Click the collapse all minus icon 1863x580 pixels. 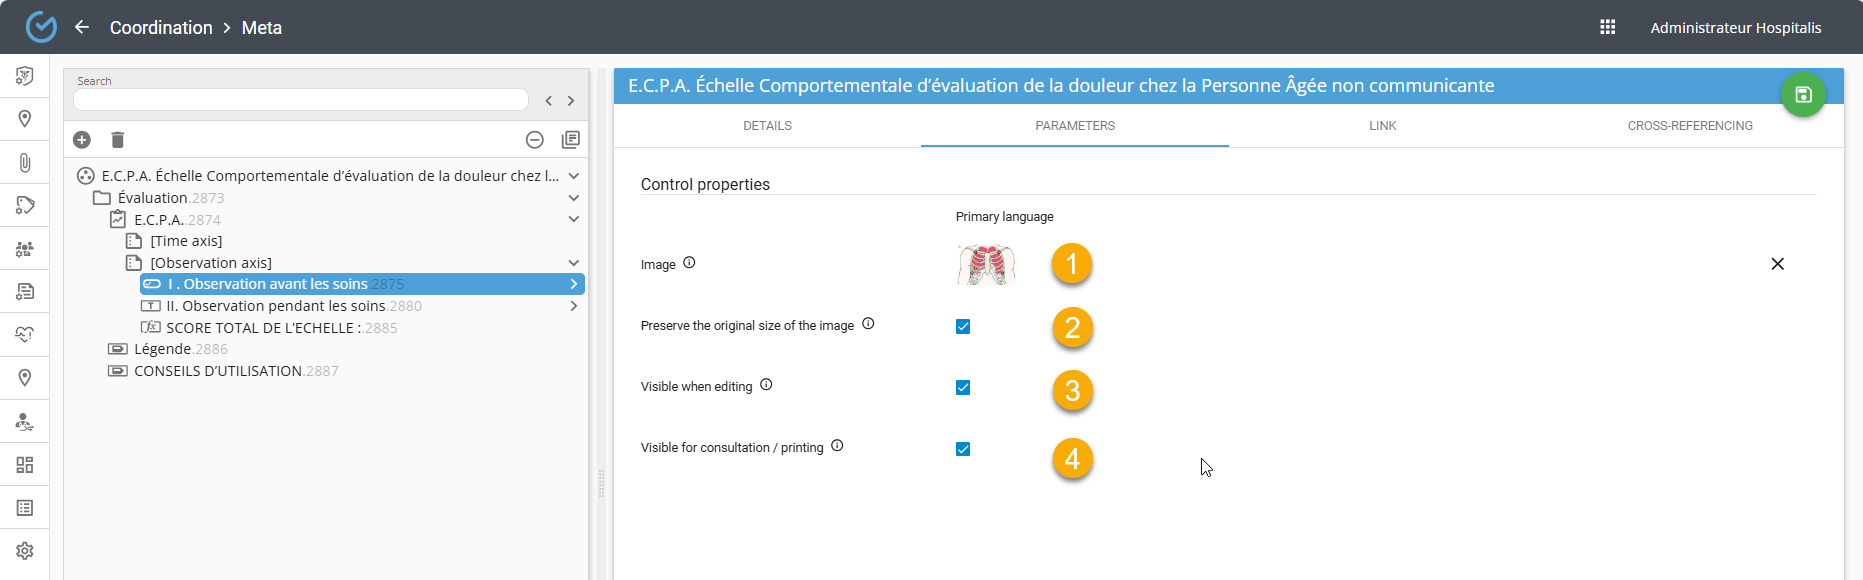point(535,140)
